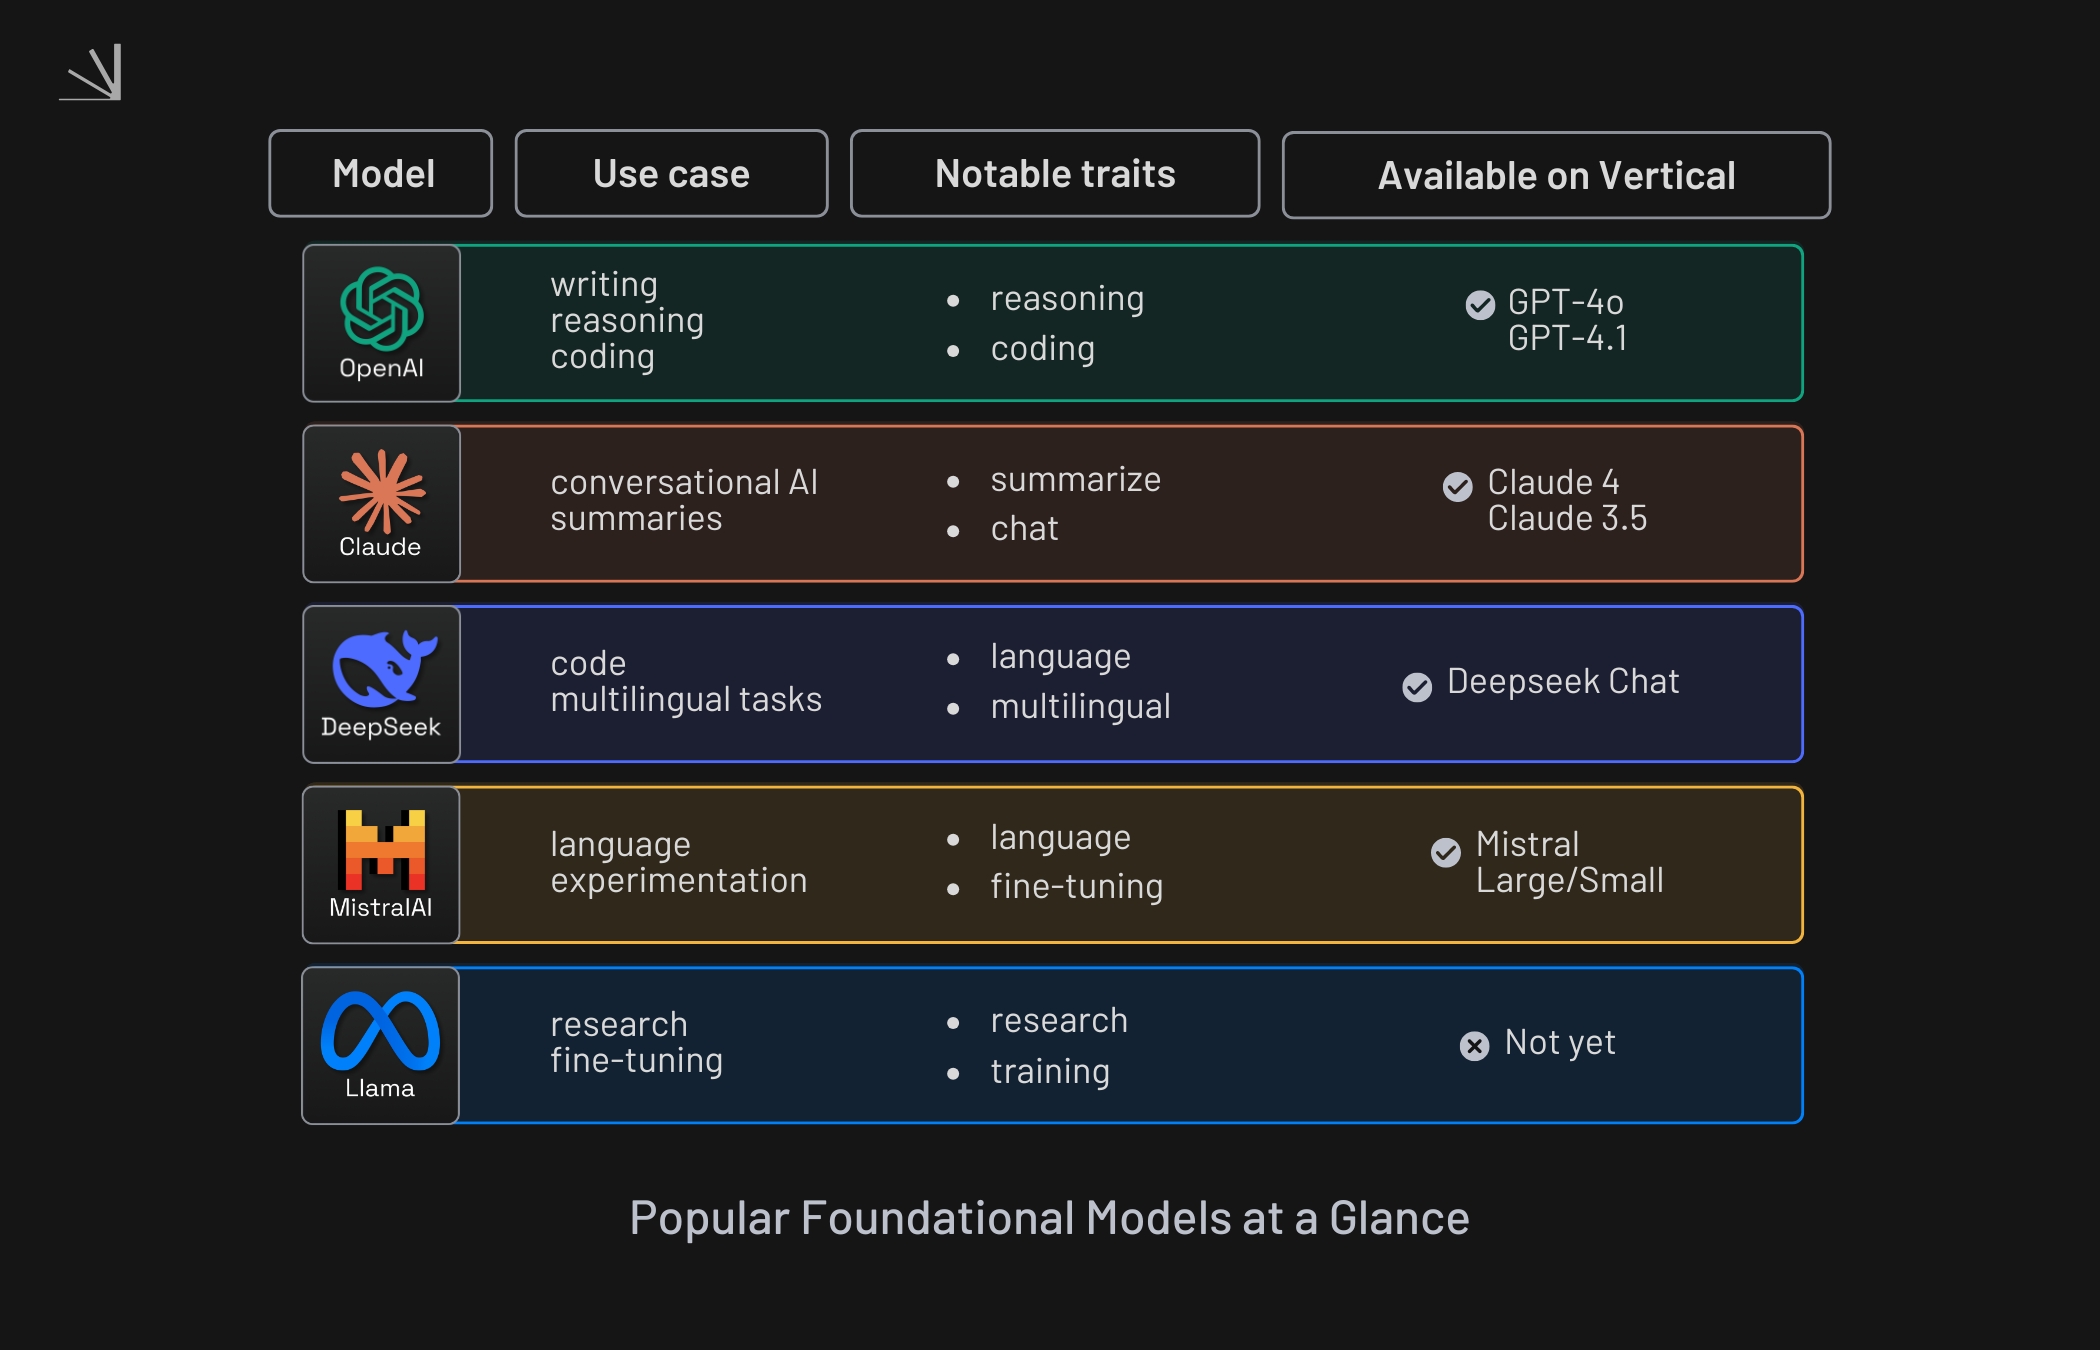Click 'code' in DeepSeek use case
2100x1350 pixels.
(588, 664)
